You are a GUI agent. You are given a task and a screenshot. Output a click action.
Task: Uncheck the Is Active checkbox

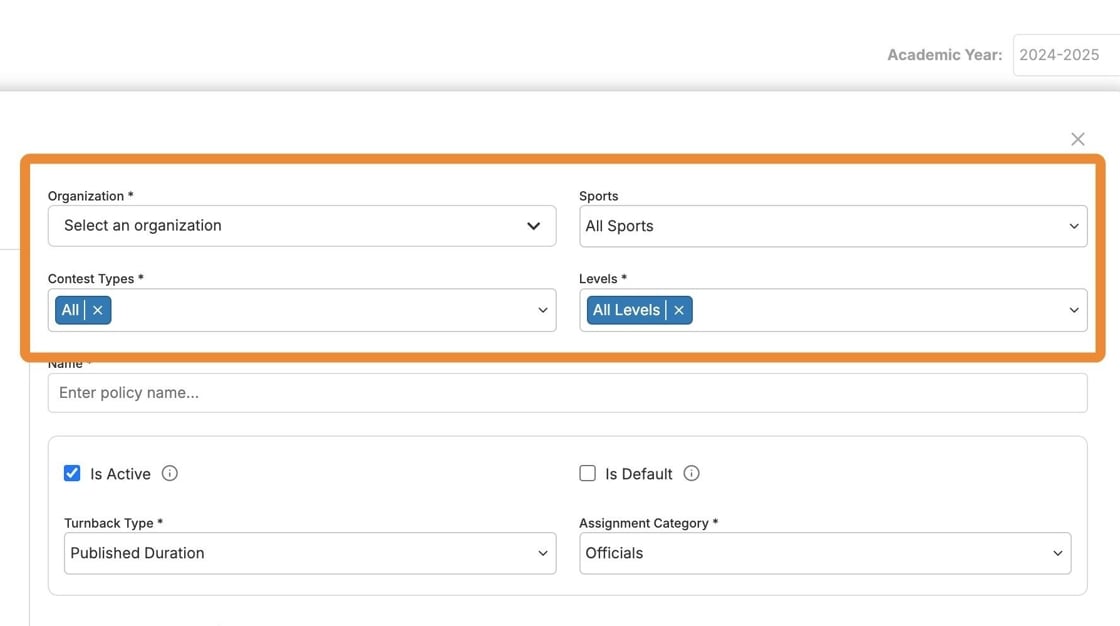(x=72, y=473)
